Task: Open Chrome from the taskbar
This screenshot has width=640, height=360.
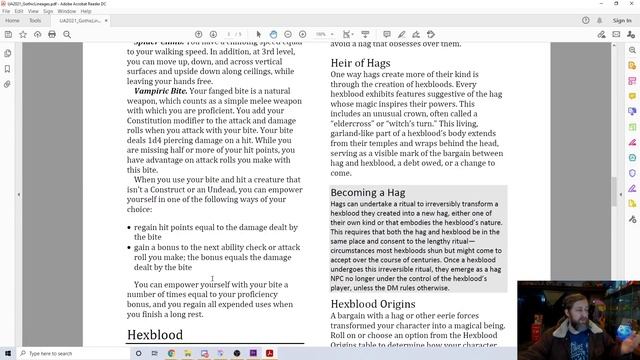Action: tap(171, 353)
